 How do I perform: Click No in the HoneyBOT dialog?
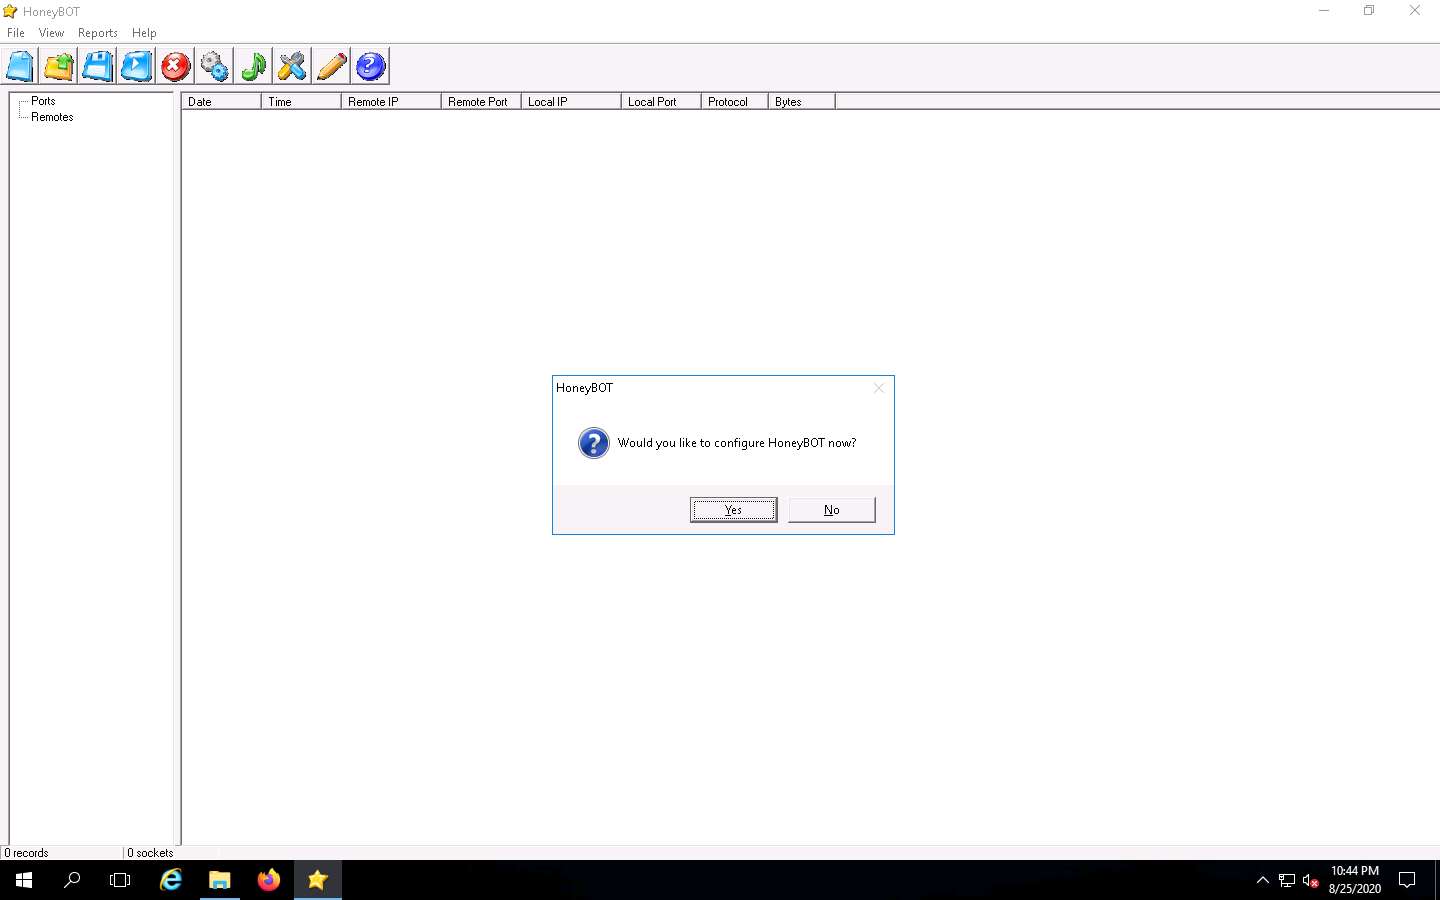click(832, 510)
